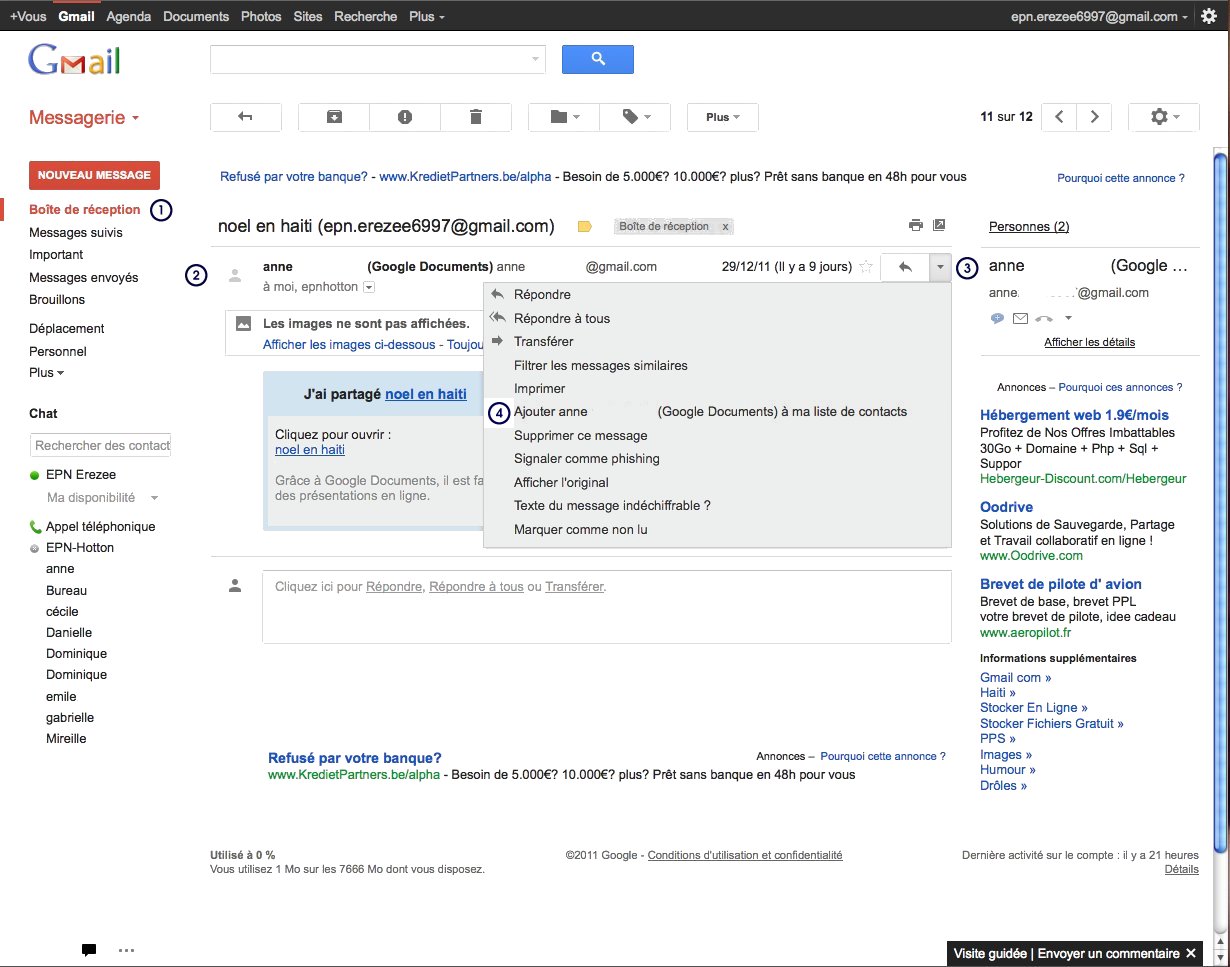Click the NOUVEAU MESSAGE button
1230x967 pixels.
pyautogui.click(x=94, y=175)
